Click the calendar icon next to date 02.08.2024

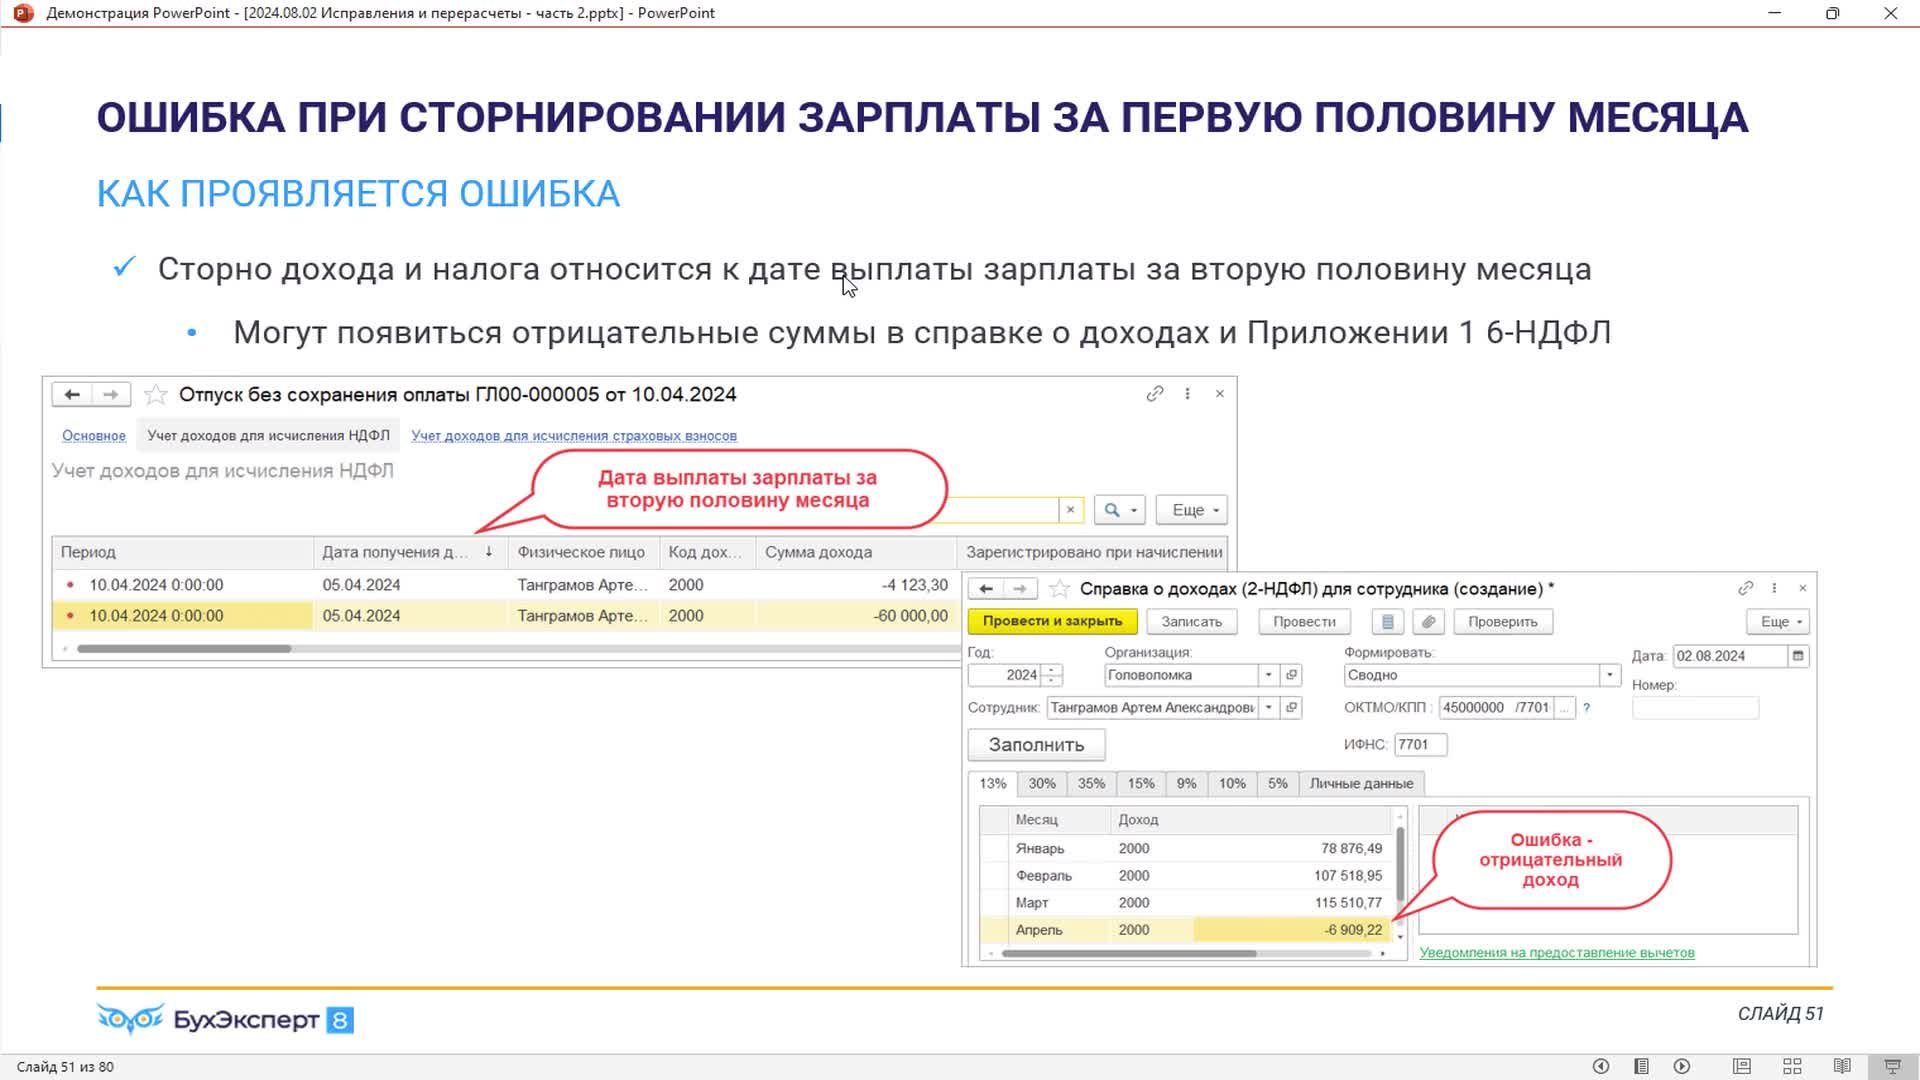point(1798,656)
